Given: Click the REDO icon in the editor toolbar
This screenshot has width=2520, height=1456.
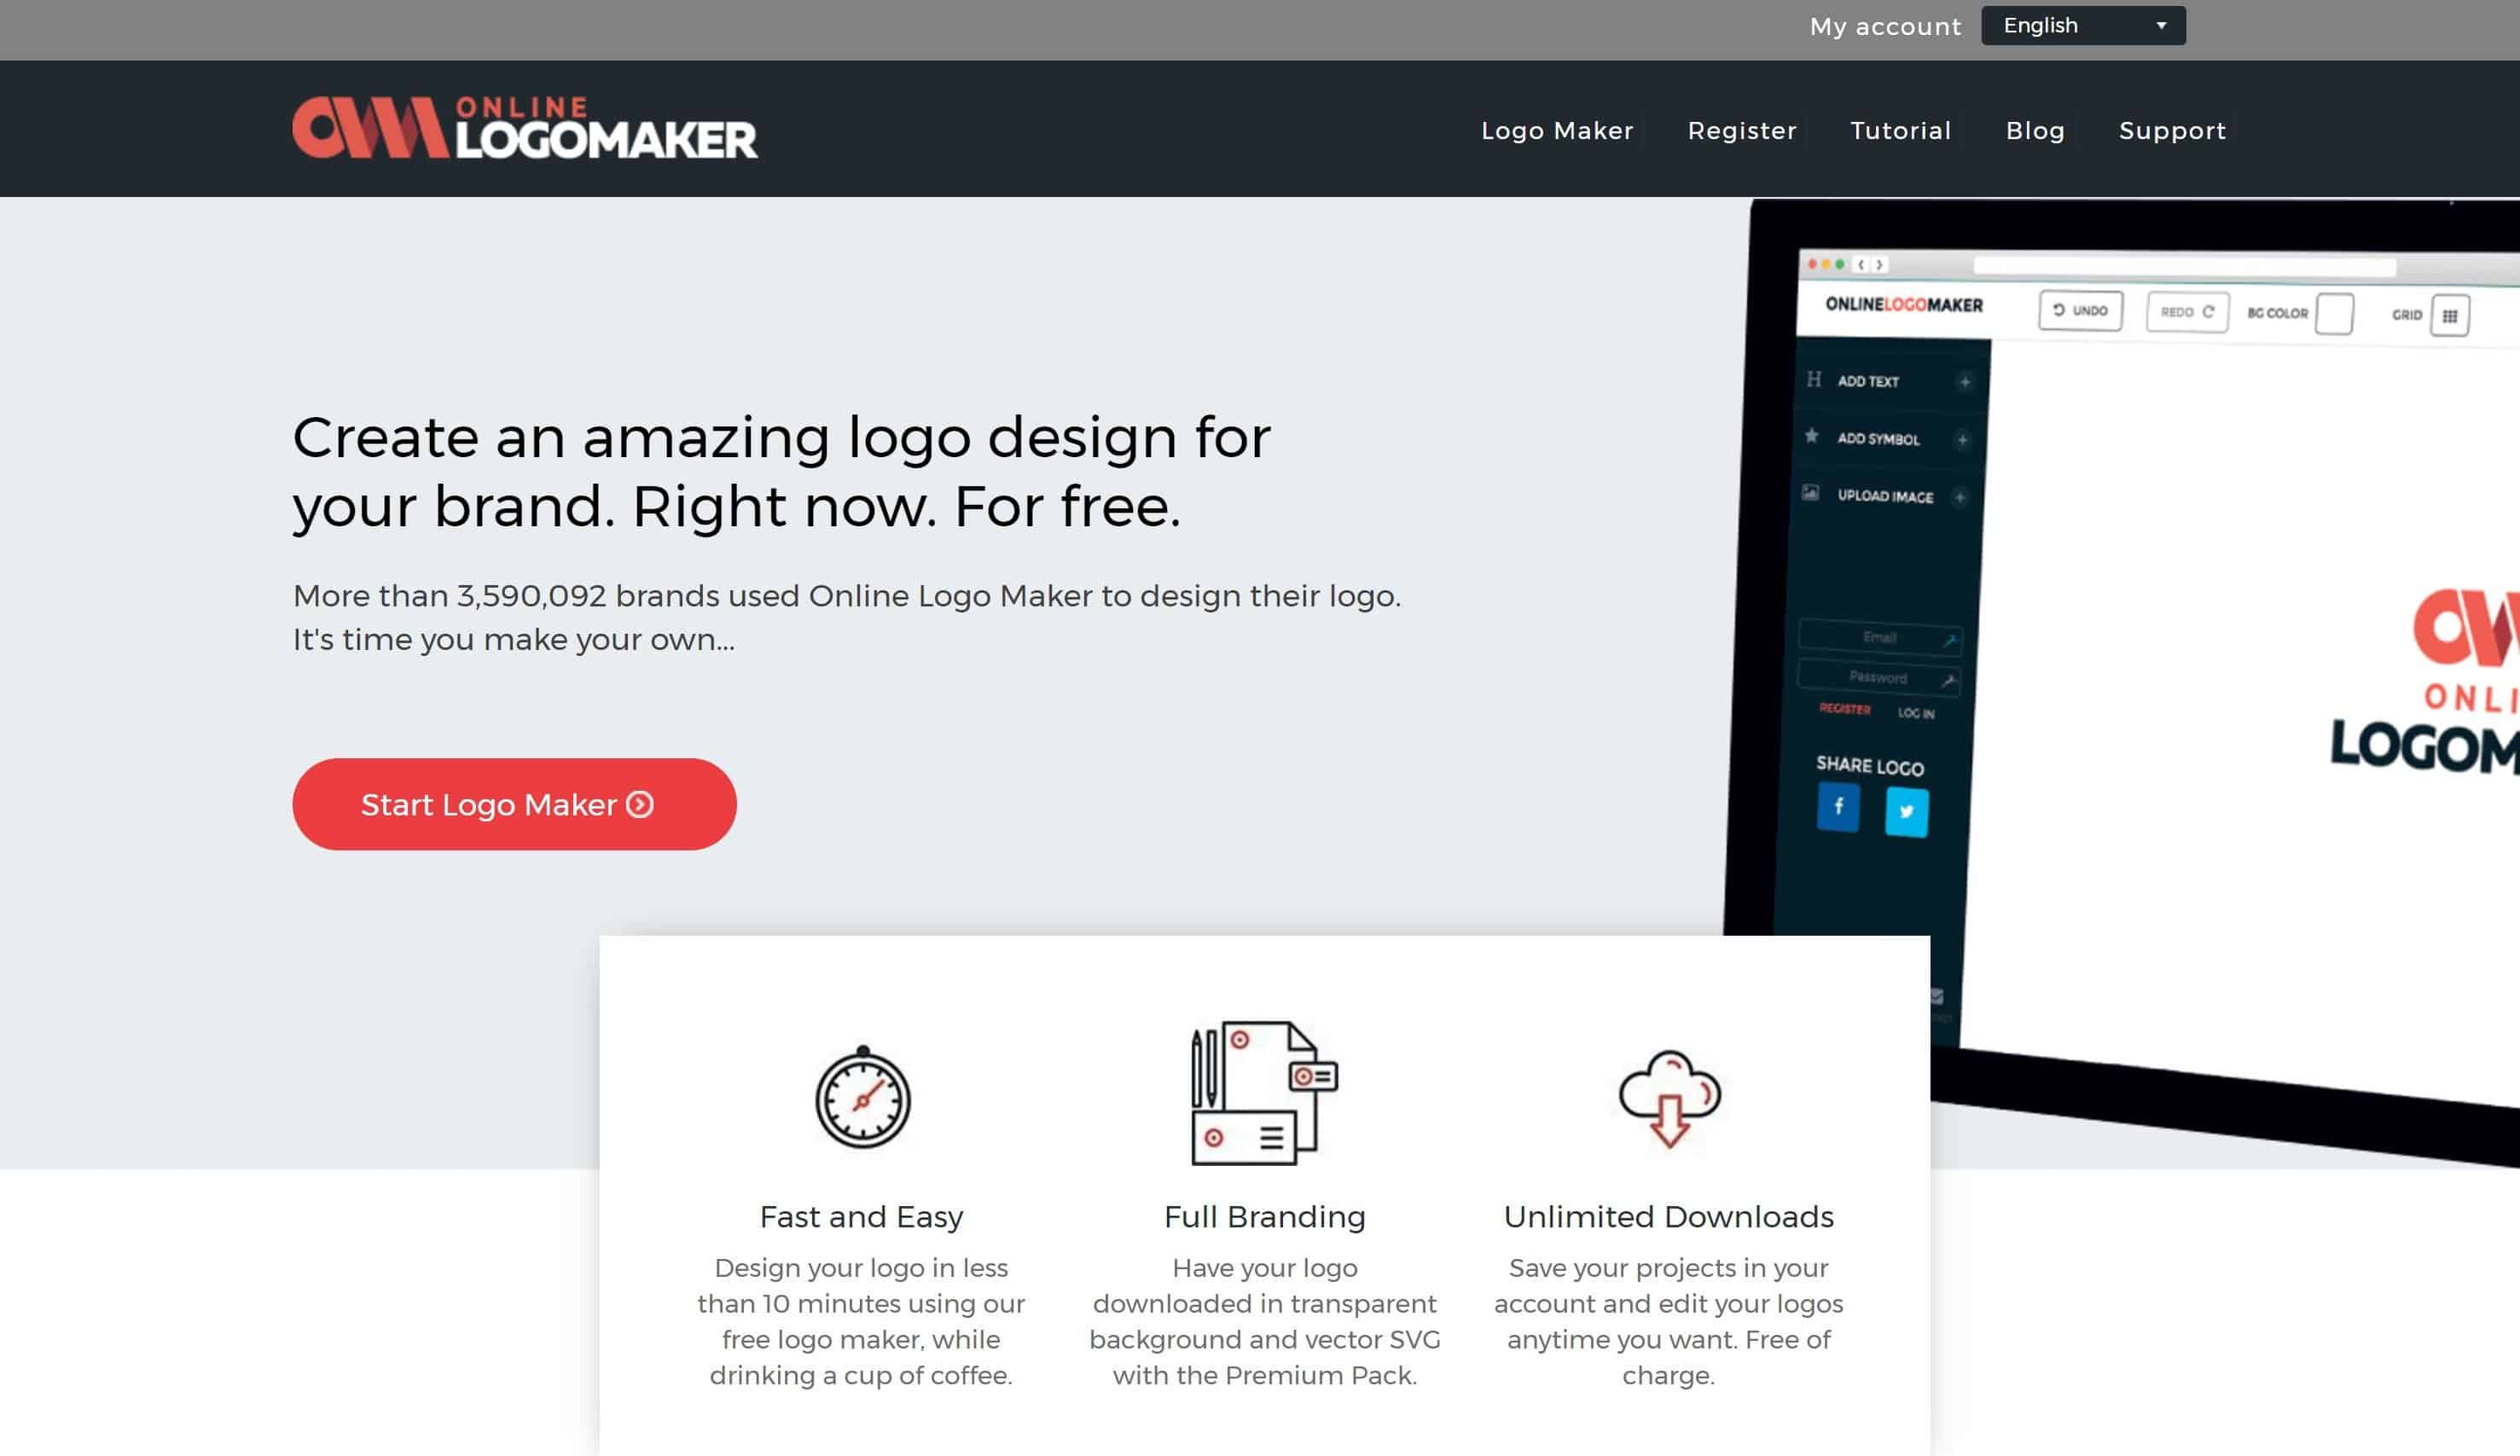Looking at the screenshot, I should pyautogui.click(x=2186, y=312).
